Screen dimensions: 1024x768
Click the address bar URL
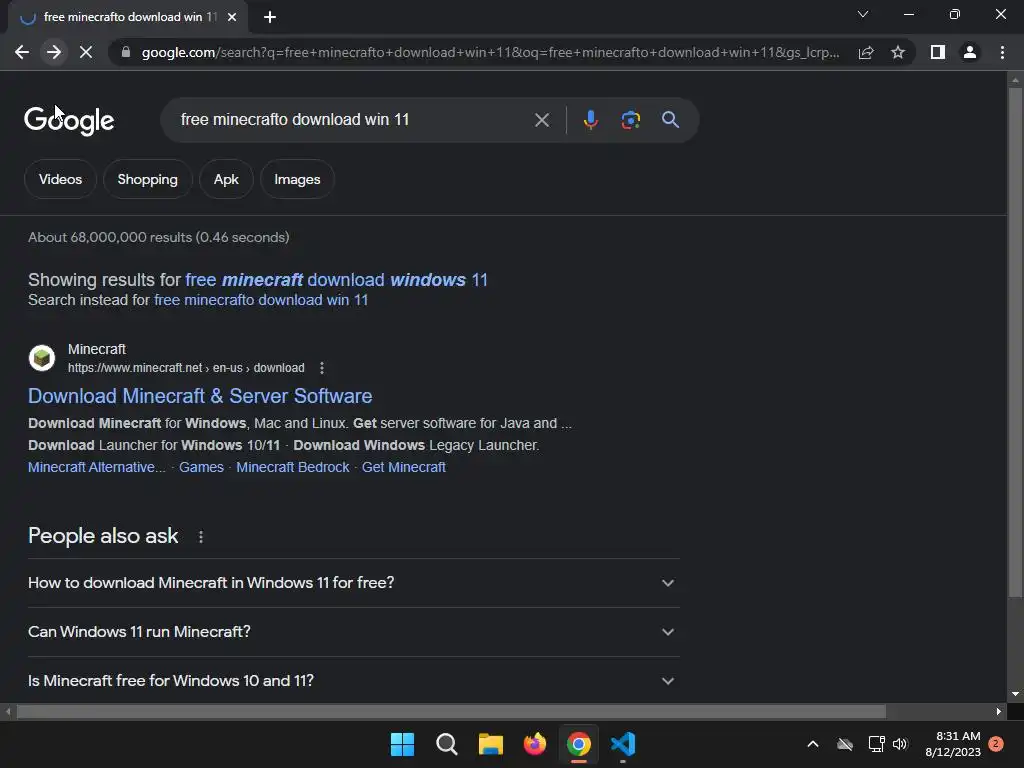point(490,52)
